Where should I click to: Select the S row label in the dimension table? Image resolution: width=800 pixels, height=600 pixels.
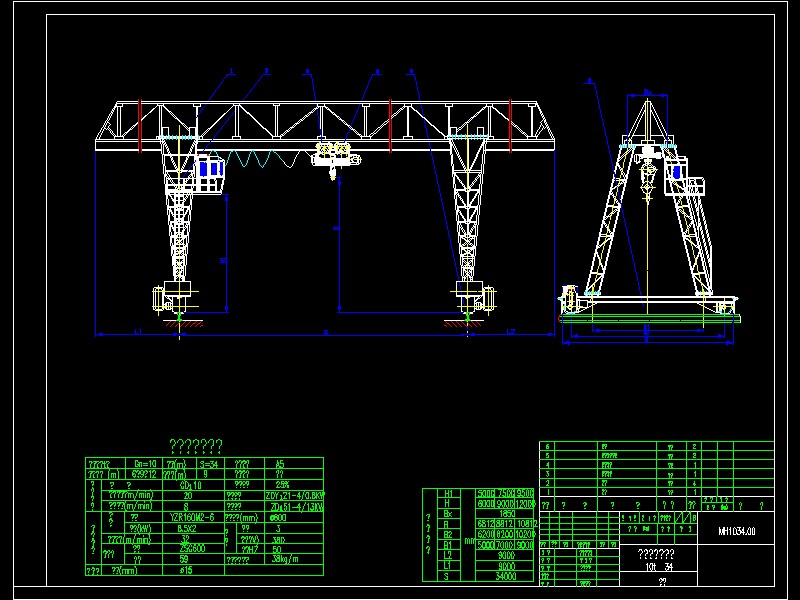click(446, 577)
